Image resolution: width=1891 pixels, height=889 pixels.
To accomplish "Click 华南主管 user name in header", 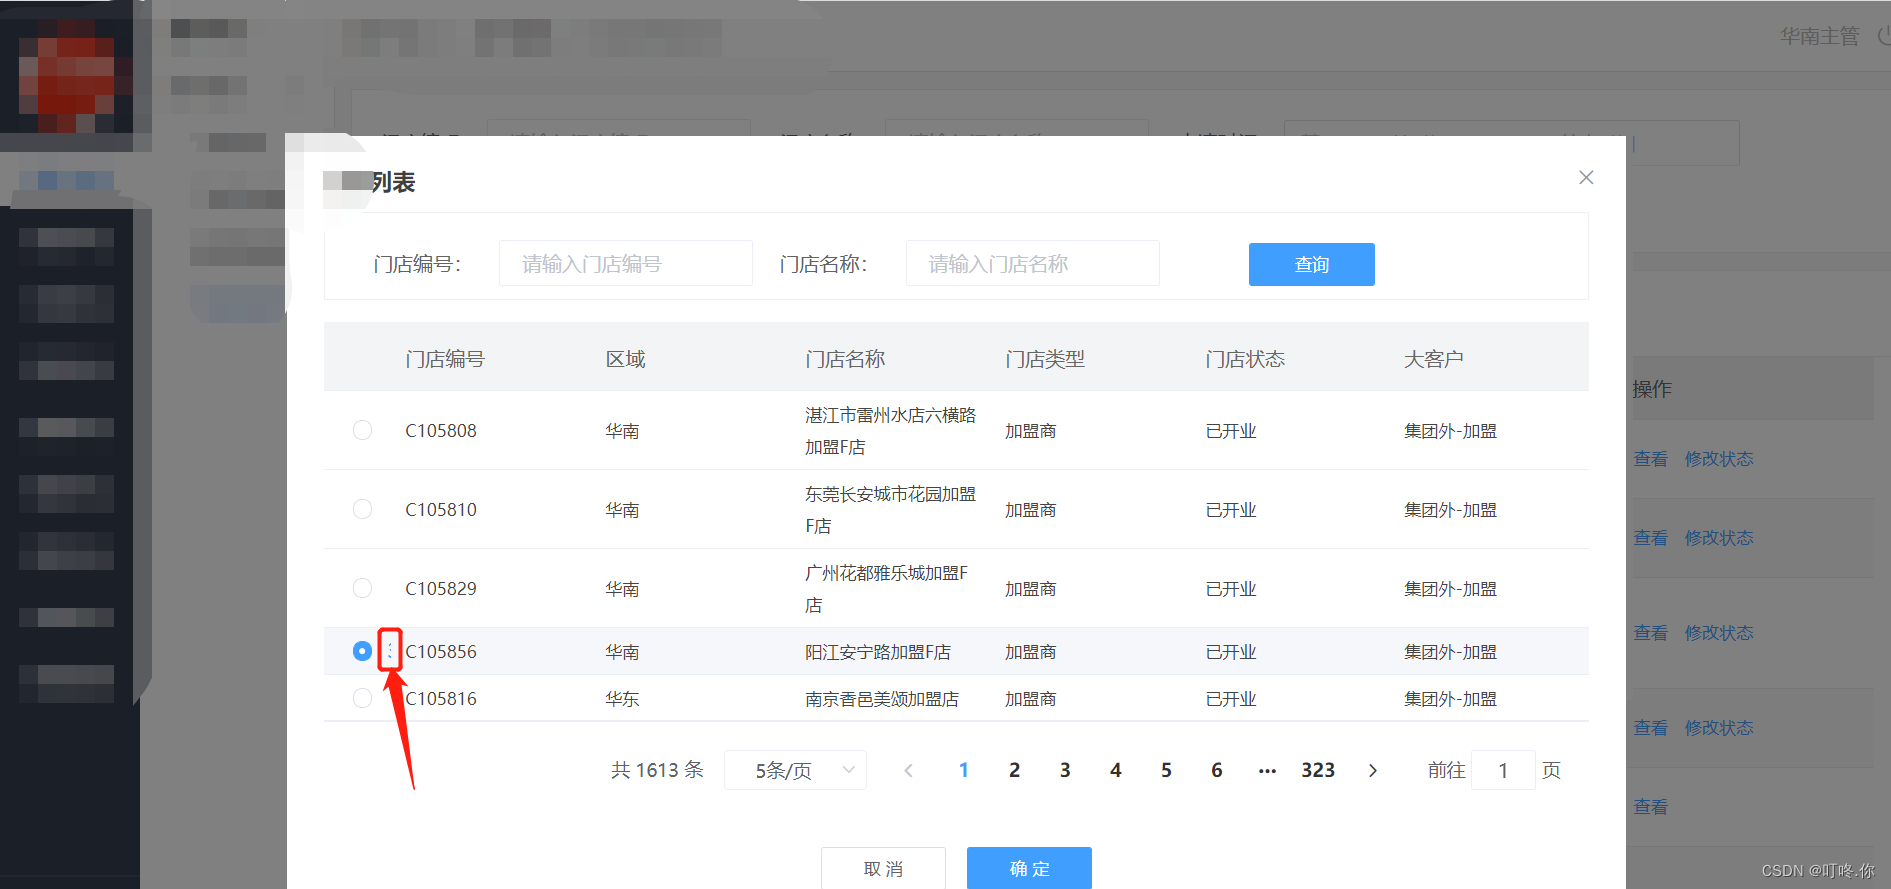I will click(1820, 36).
